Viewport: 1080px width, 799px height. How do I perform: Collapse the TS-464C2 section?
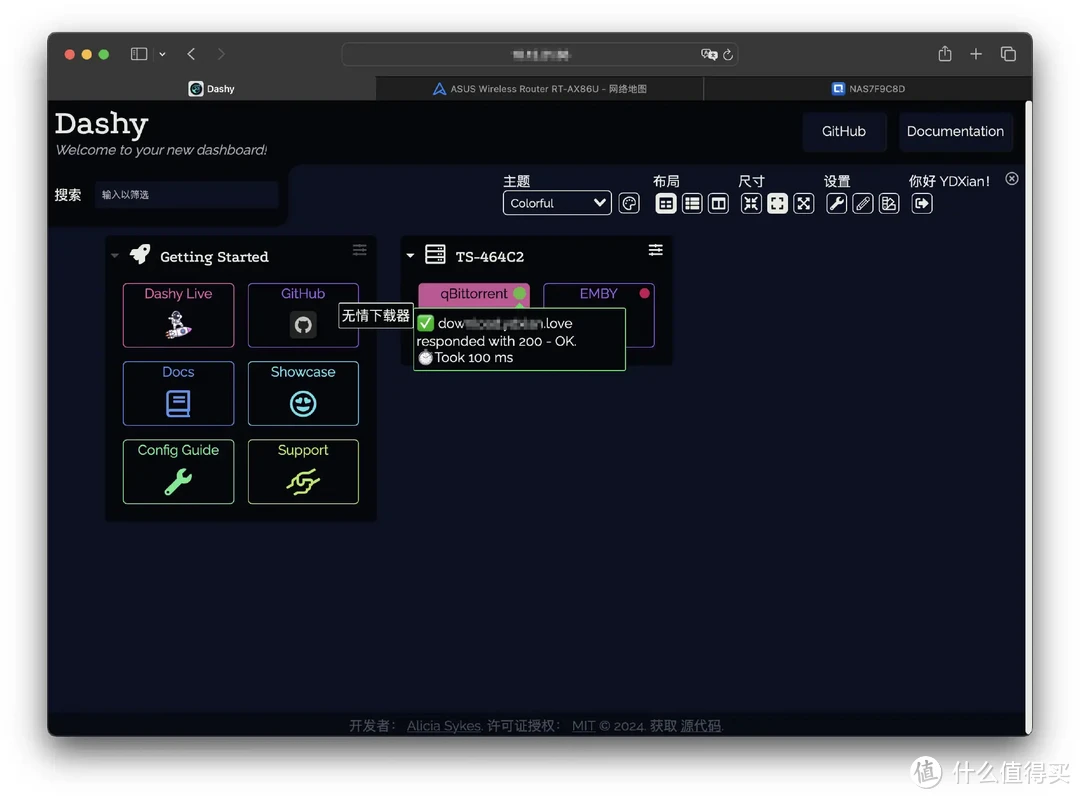point(411,256)
